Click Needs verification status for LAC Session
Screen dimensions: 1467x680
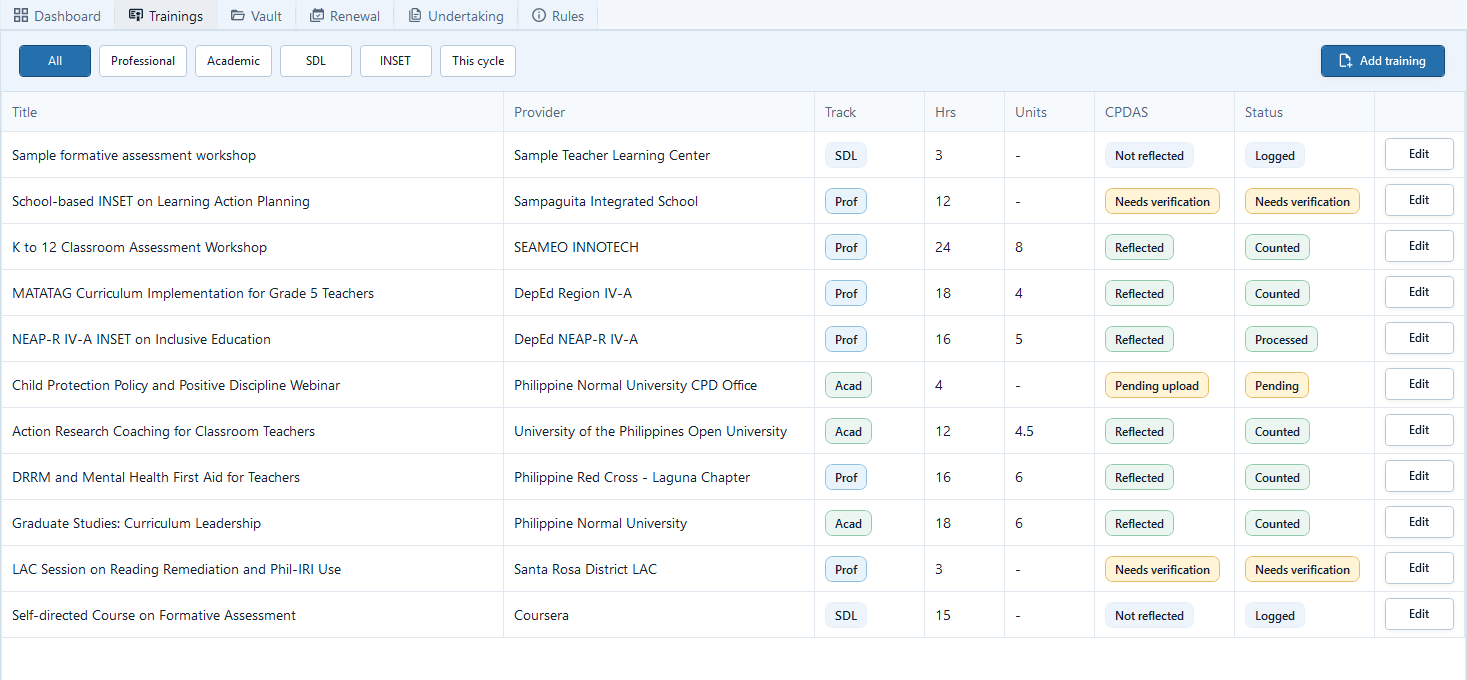(1302, 569)
